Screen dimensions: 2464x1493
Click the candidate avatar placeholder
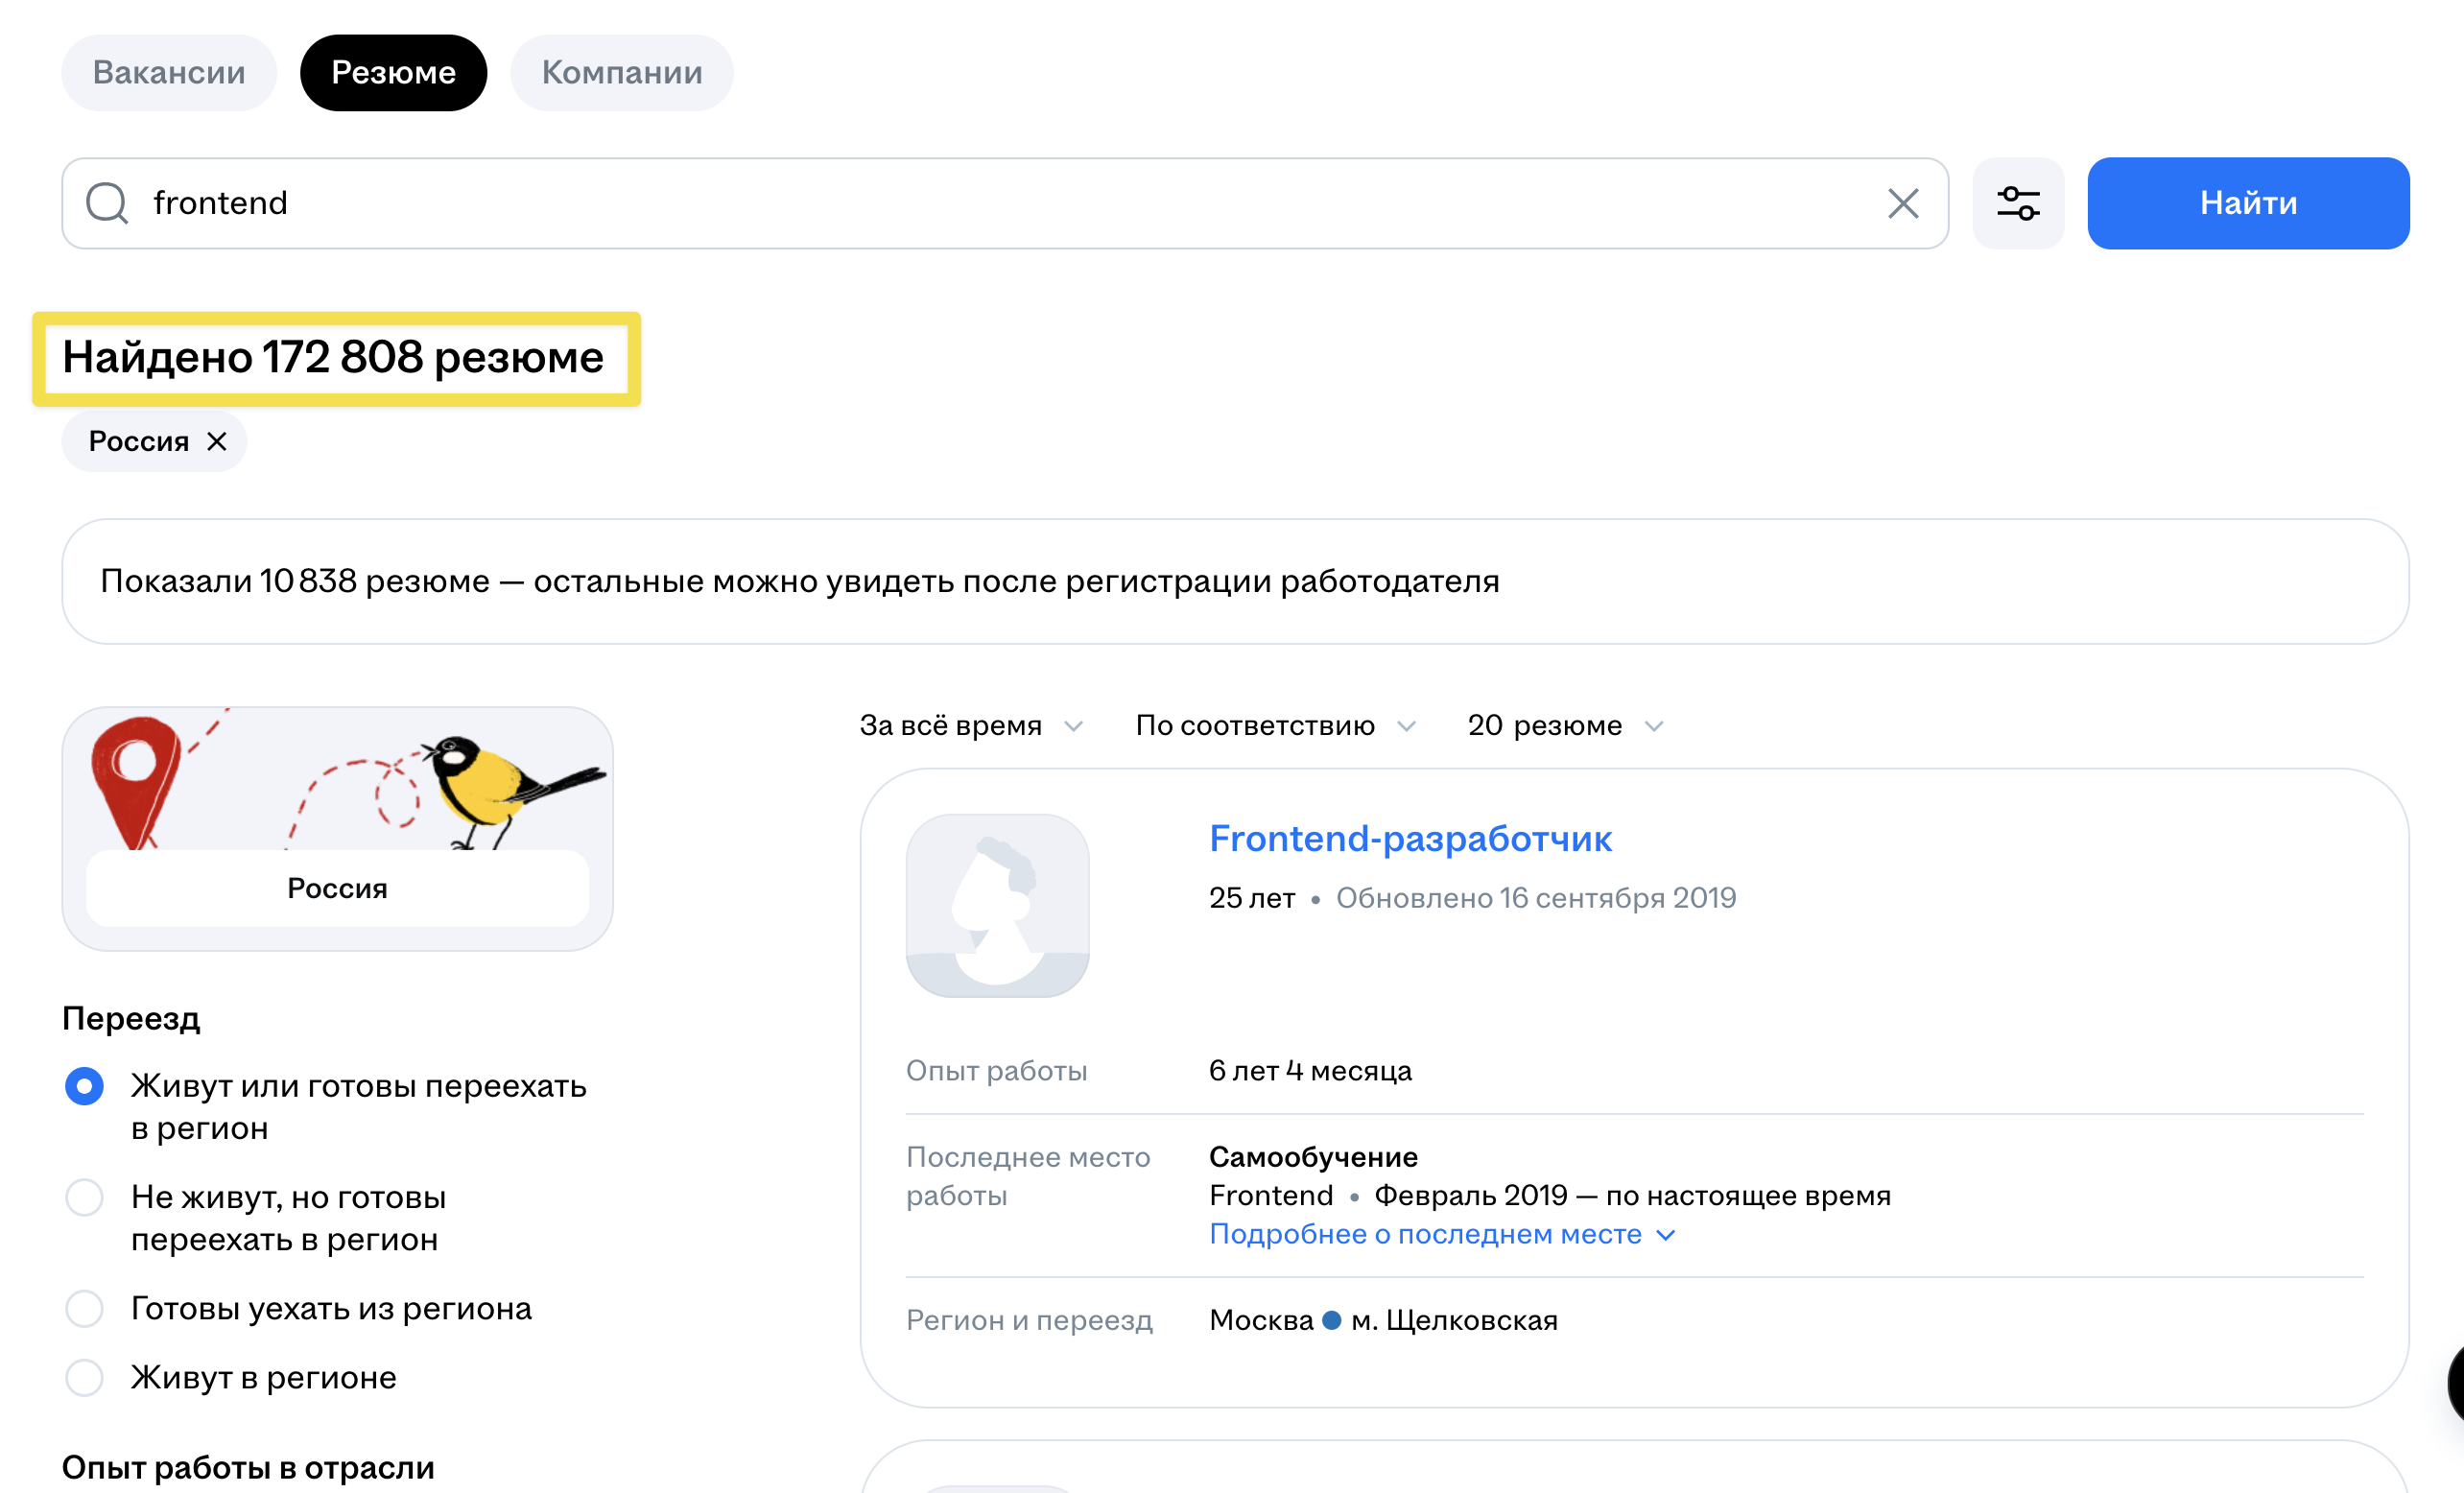[x=997, y=905]
